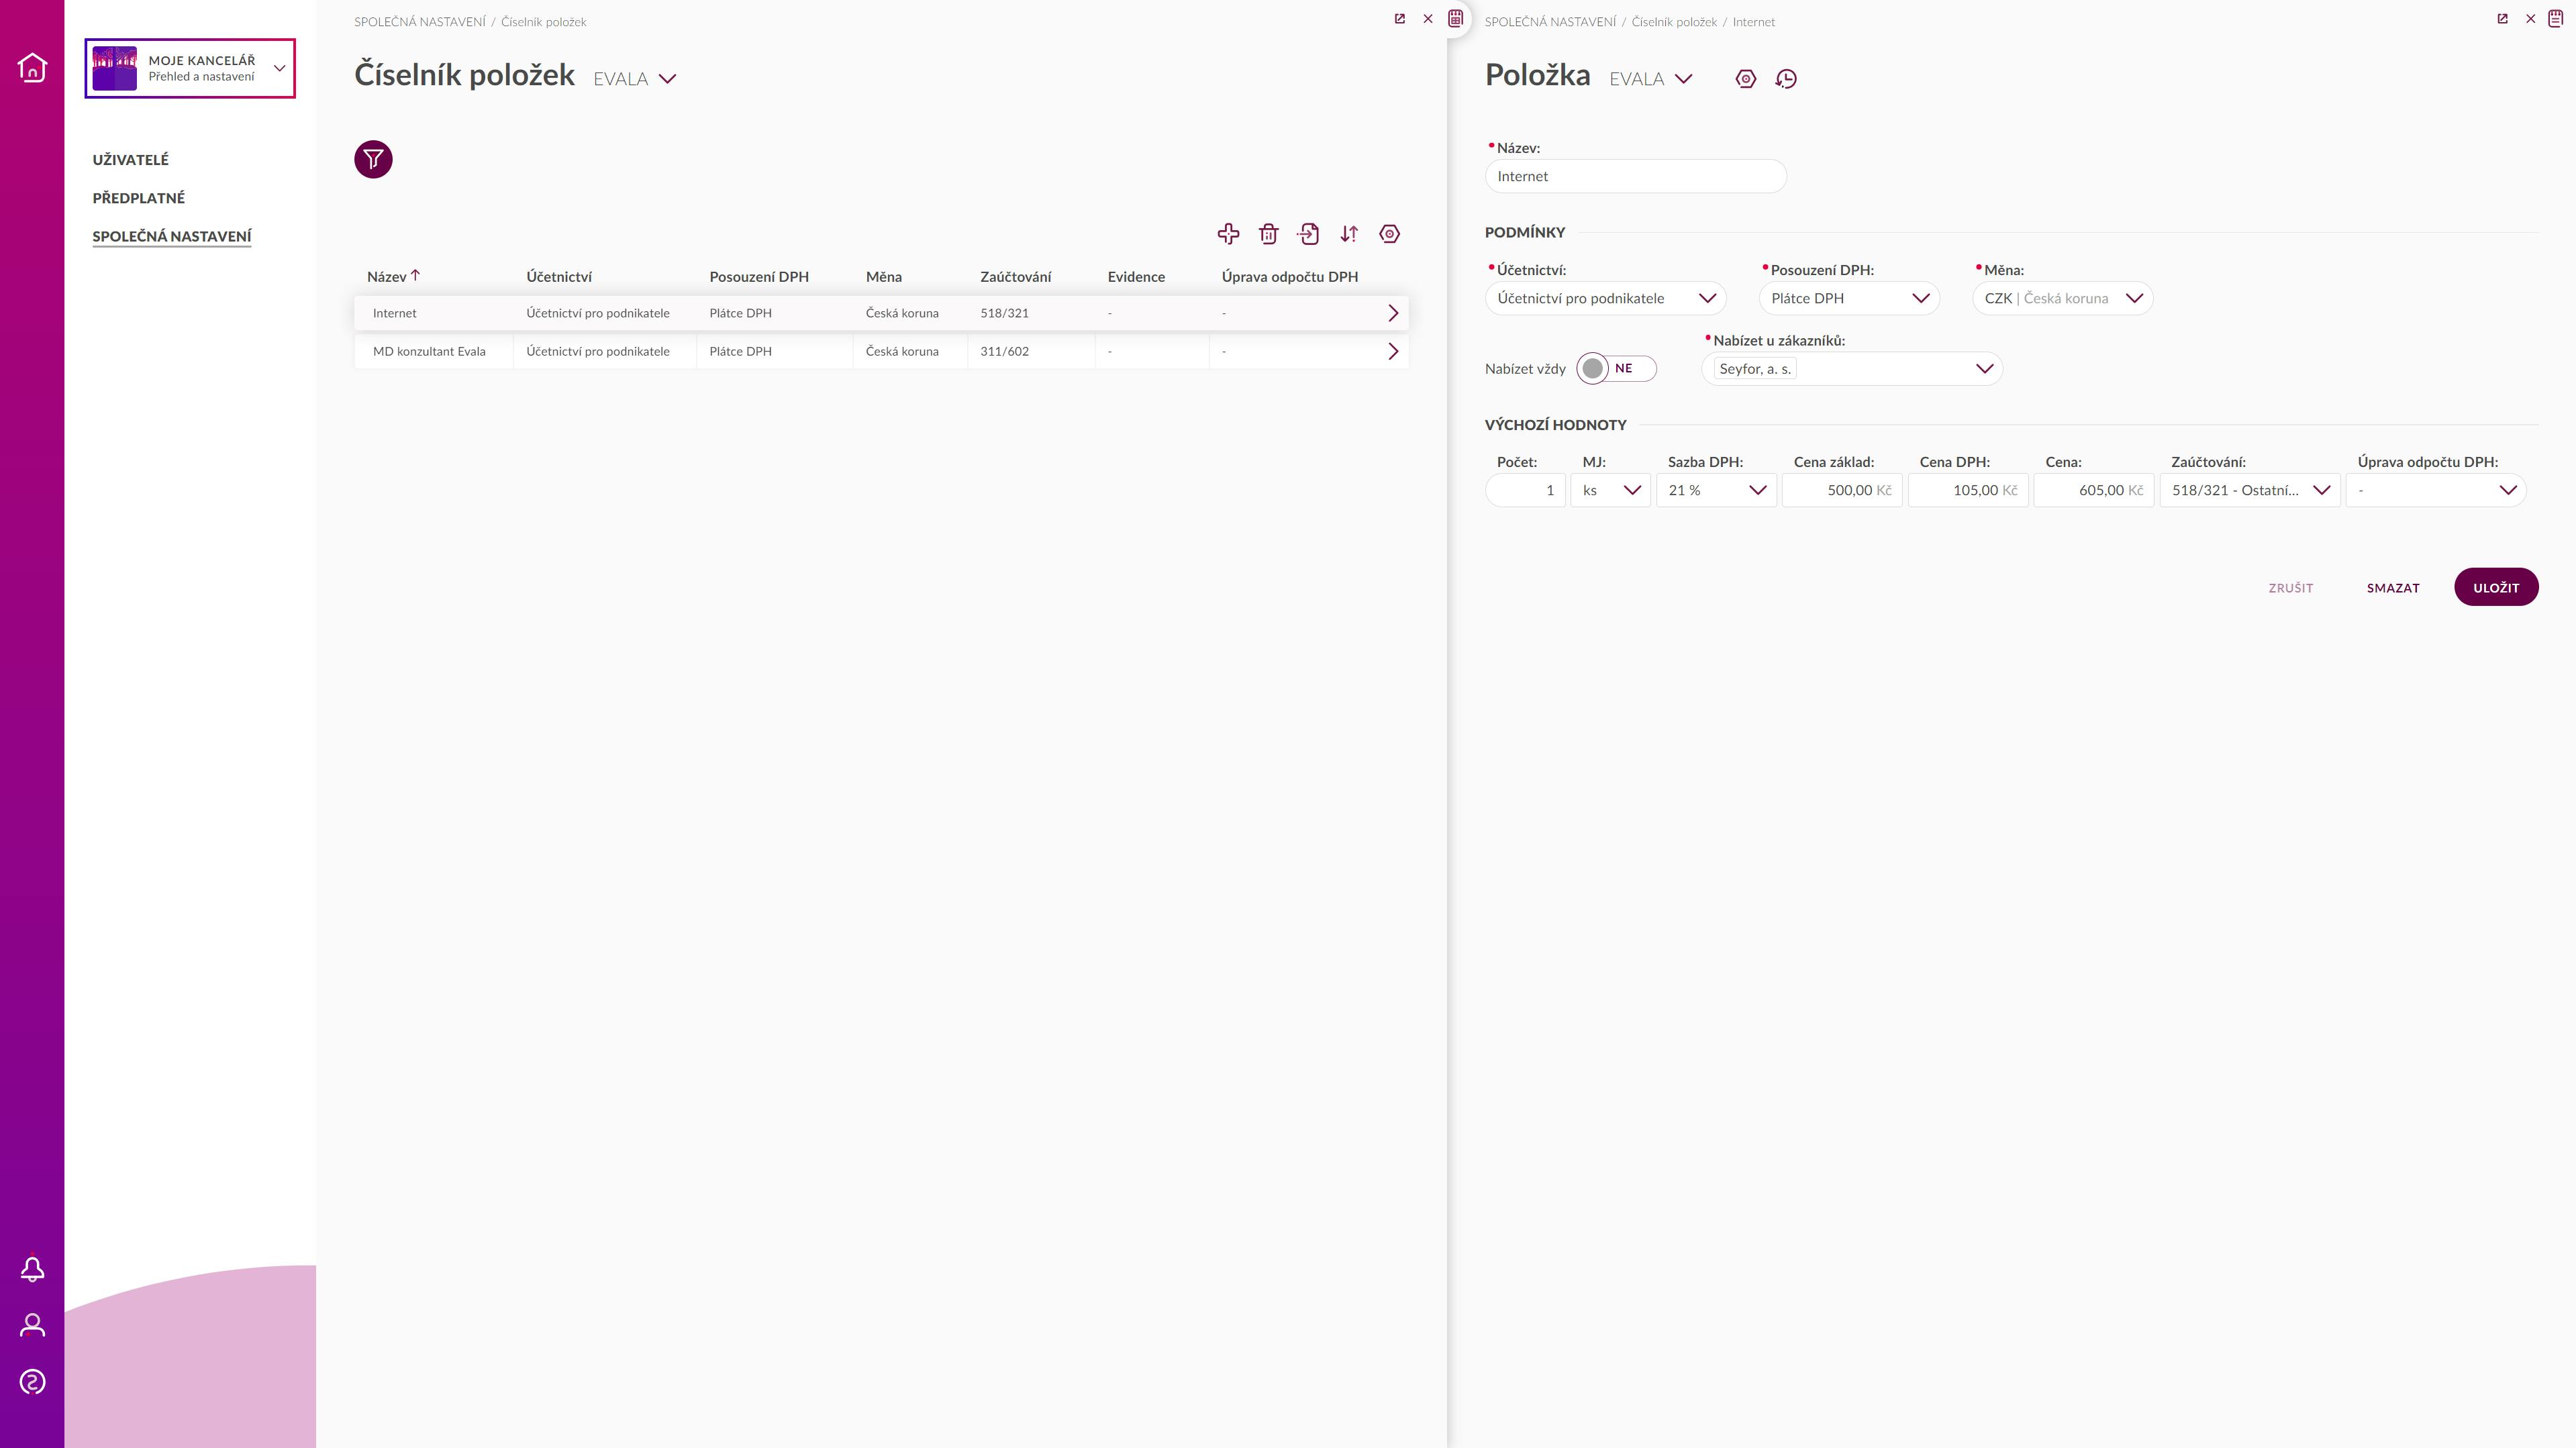The width and height of the screenshot is (2576, 1448).
Task: Sort by Evidence column header
Action: tap(1136, 277)
